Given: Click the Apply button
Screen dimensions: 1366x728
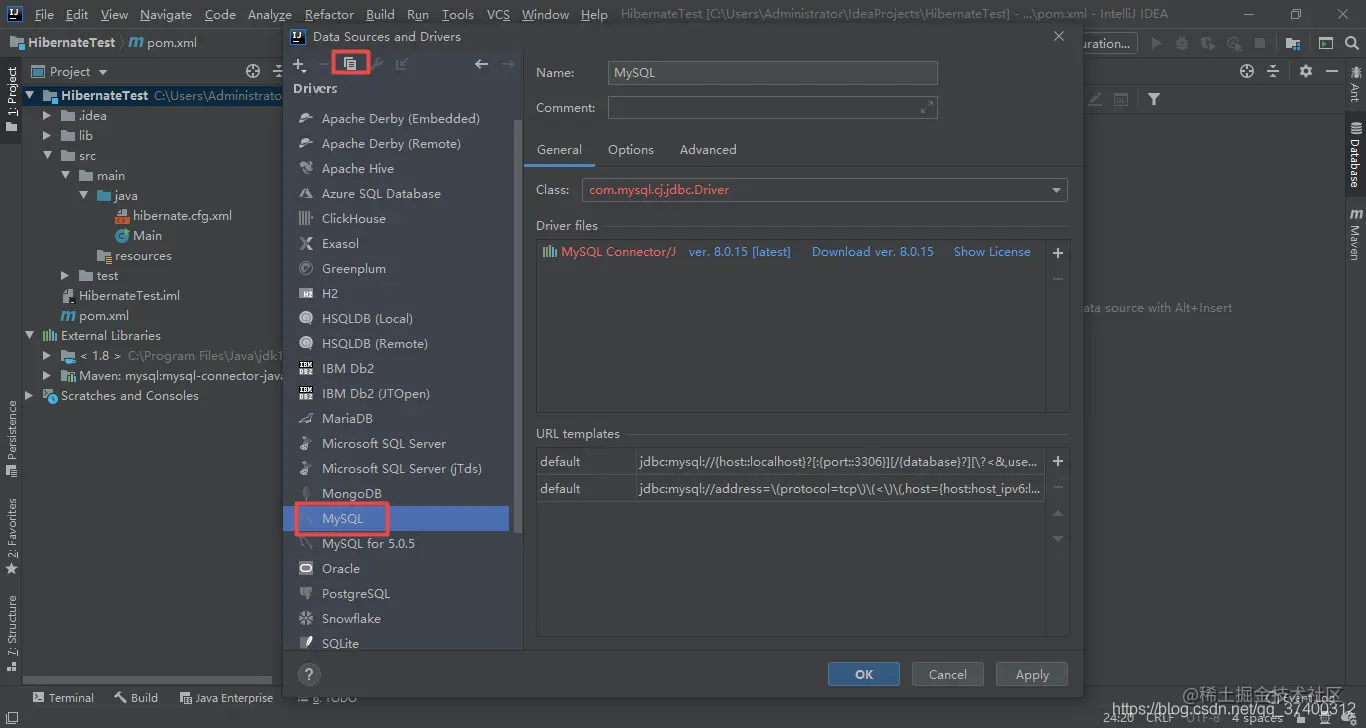Looking at the screenshot, I should click(1032, 675).
